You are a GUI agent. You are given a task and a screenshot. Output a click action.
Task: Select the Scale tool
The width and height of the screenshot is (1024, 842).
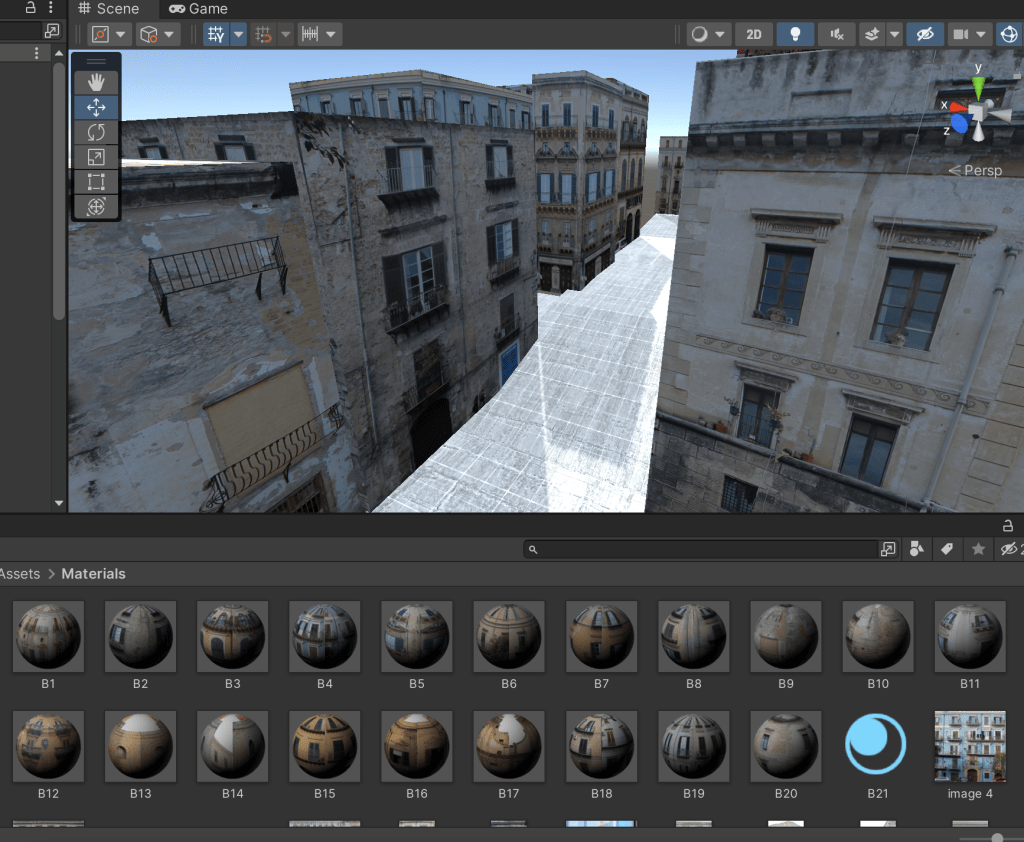[96, 157]
